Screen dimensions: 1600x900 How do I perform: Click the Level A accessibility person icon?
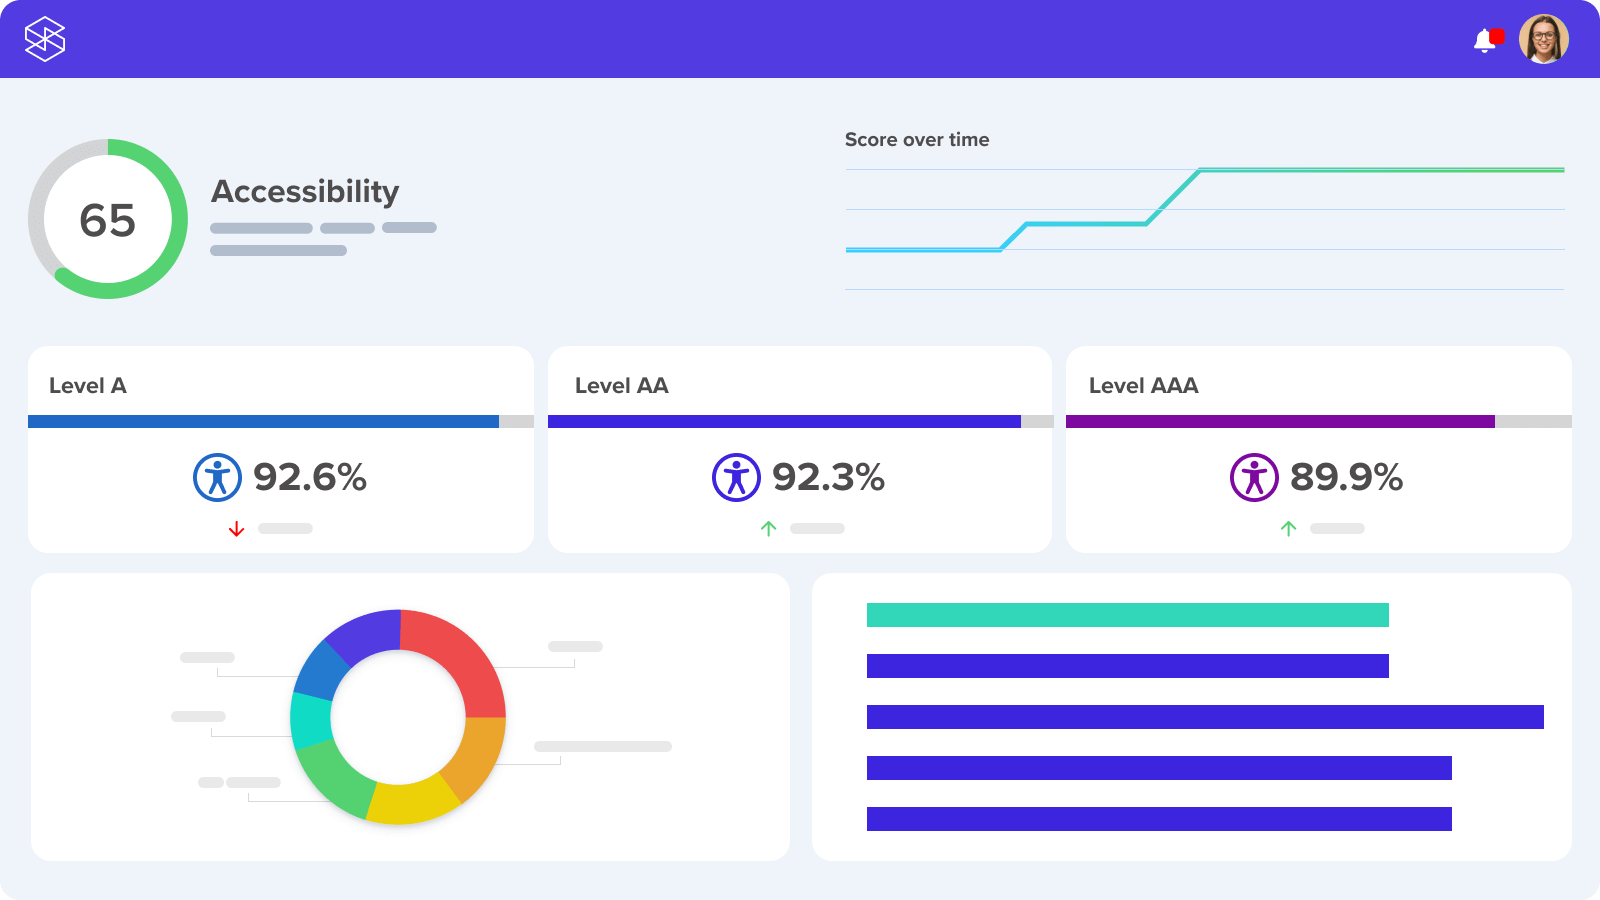[217, 477]
